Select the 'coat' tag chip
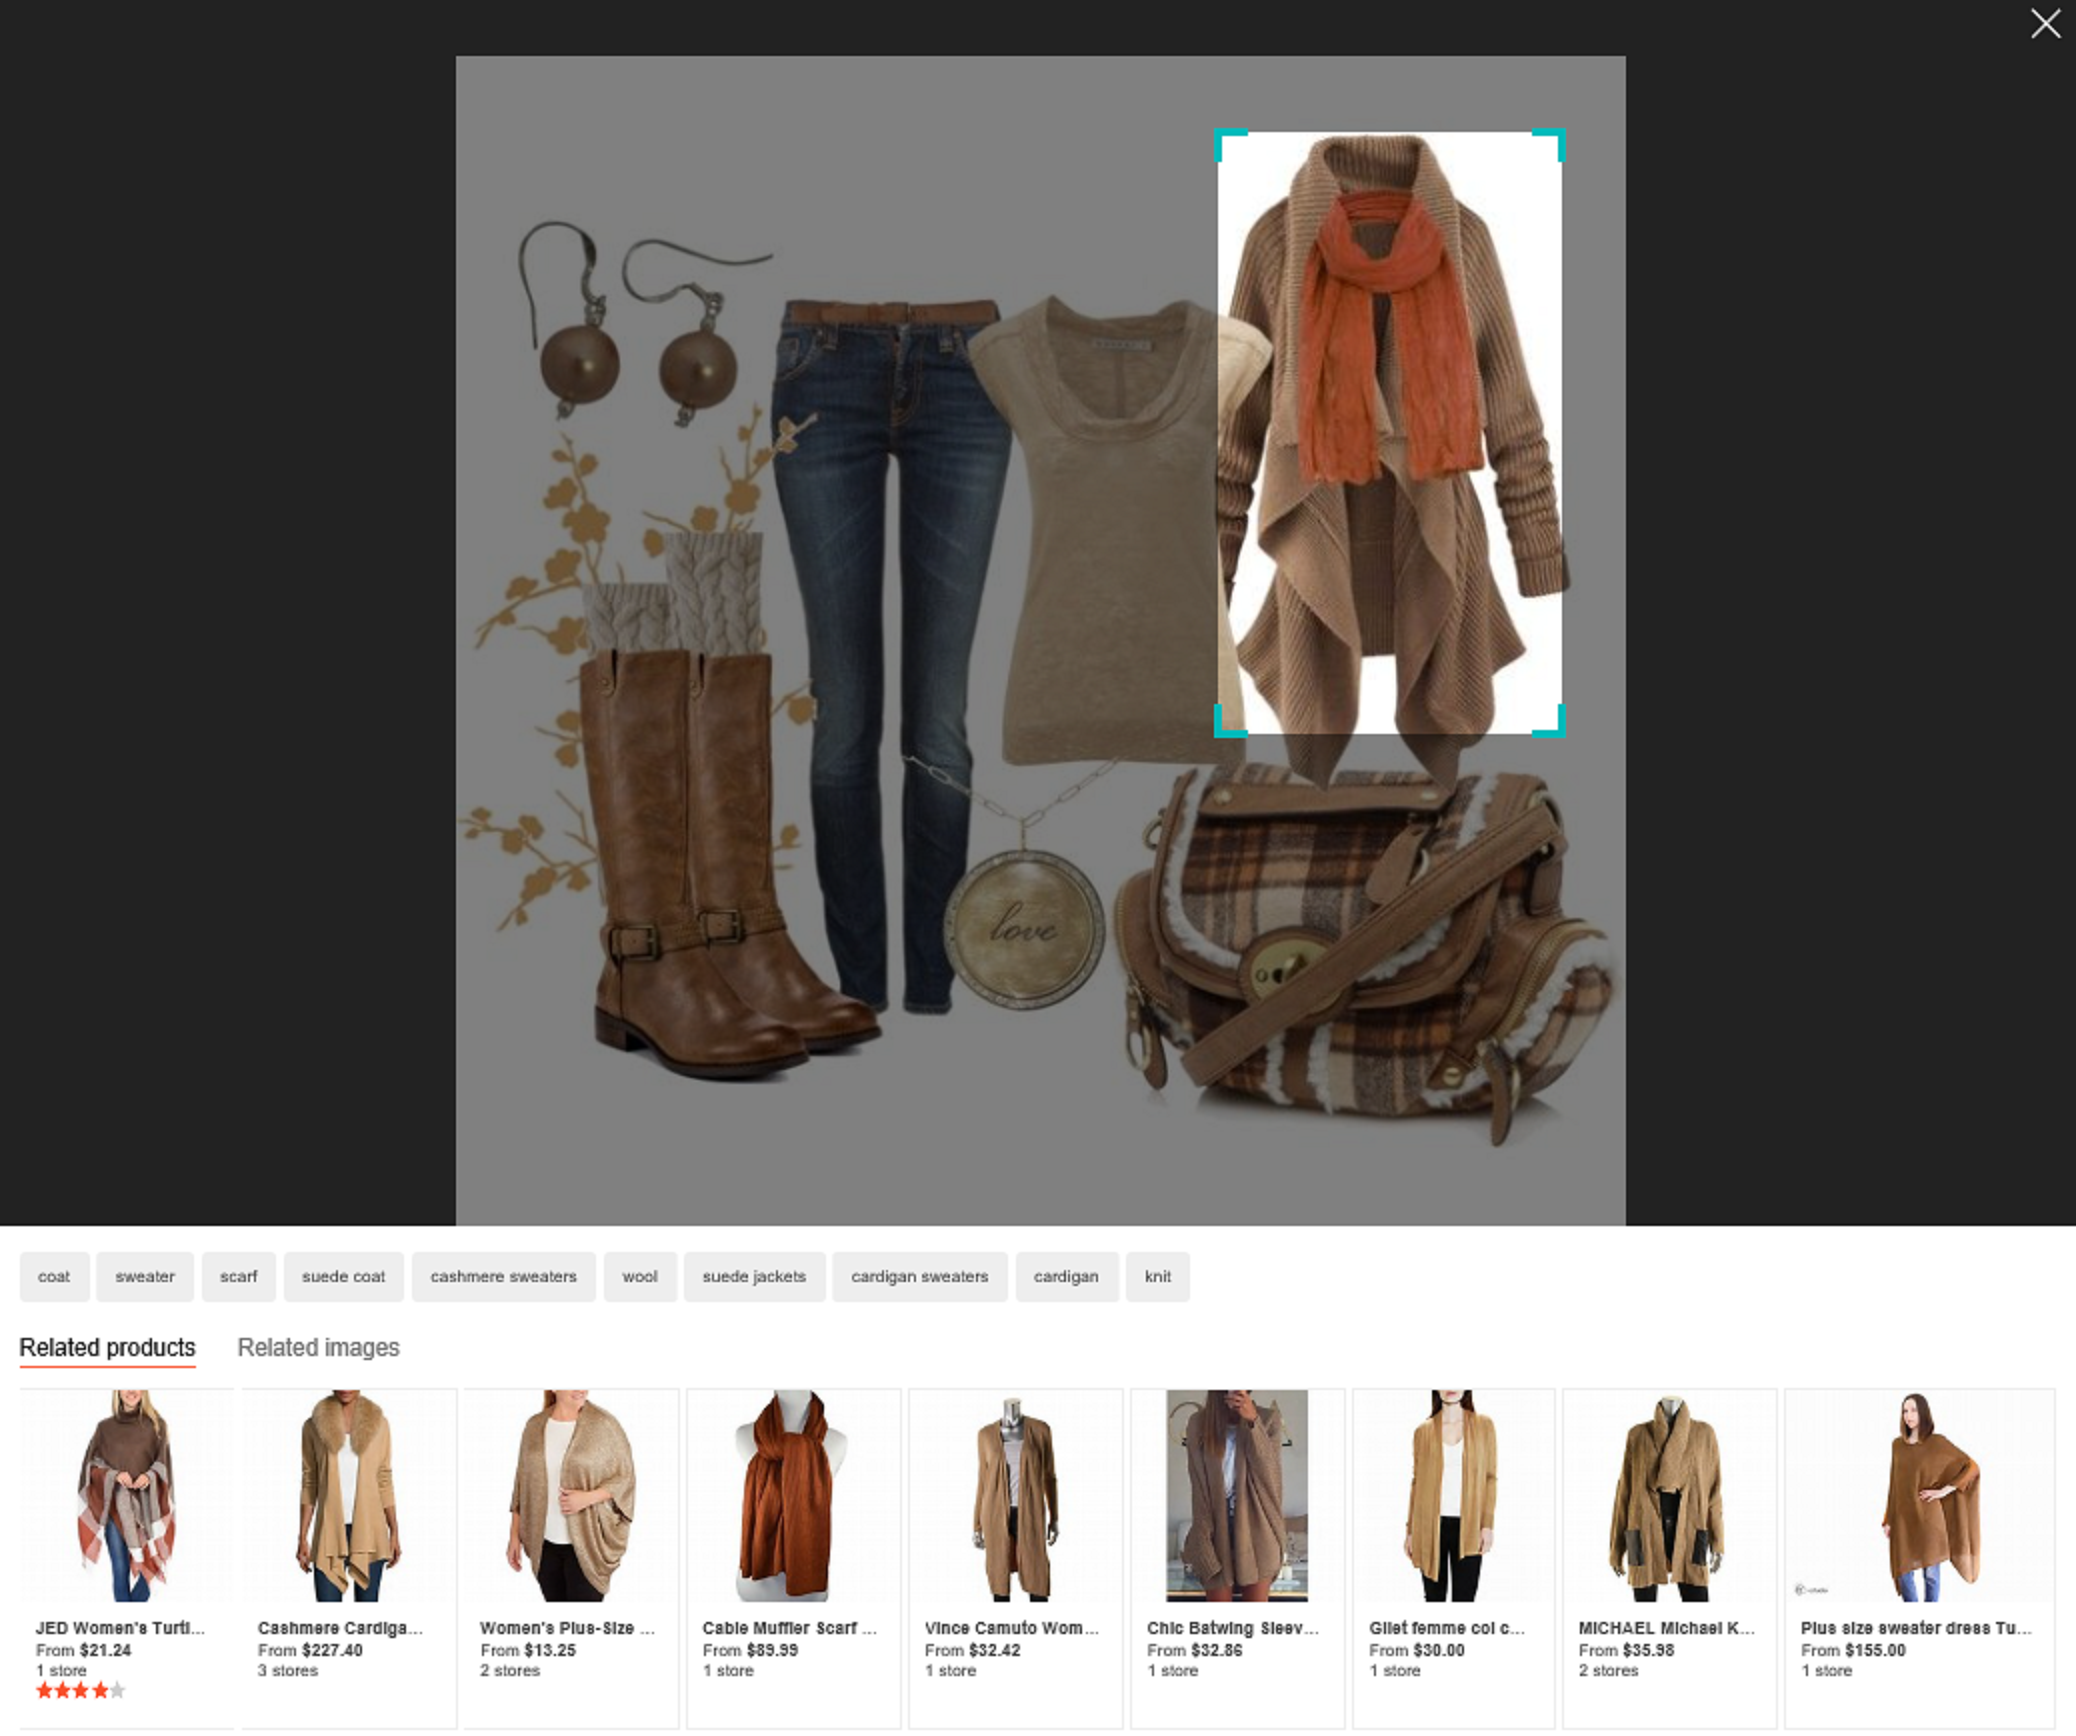2076x1736 pixels. pyautogui.click(x=54, y=1277)
